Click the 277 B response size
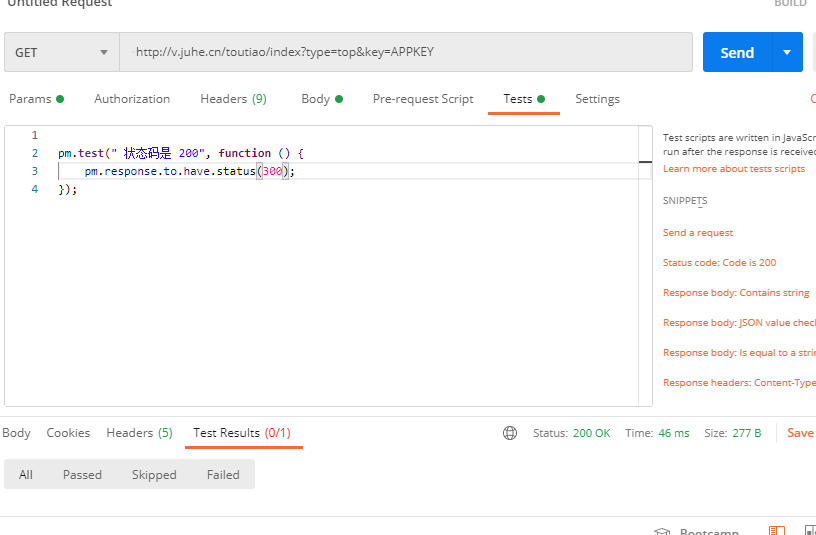816x535 pixels. (747, 433)
